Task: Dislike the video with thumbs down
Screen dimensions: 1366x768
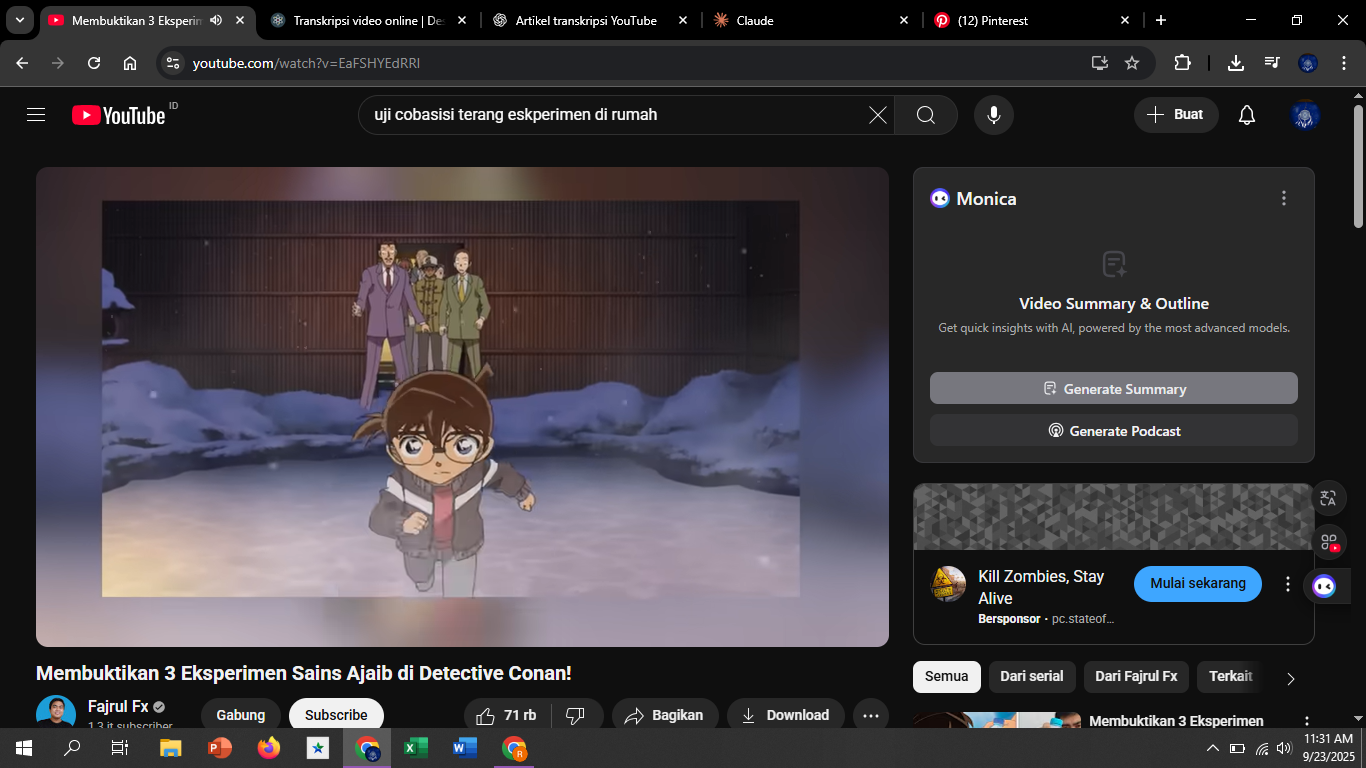Action: 575,715
